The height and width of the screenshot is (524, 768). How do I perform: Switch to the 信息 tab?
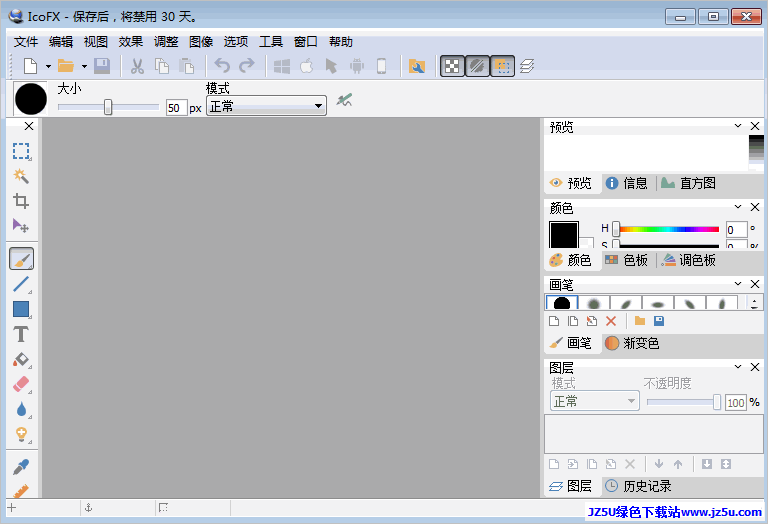tap(627, 183)
